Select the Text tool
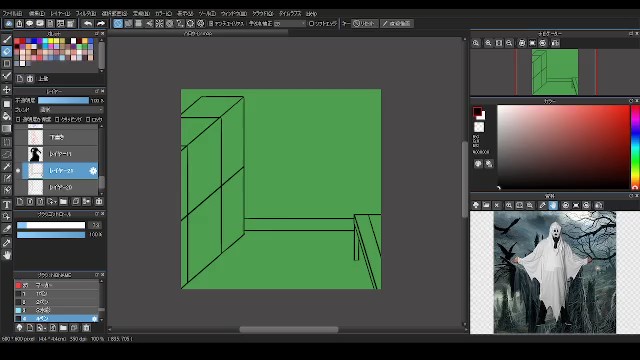This screenshot has width=640, height=360. click(x=7, y=204)
